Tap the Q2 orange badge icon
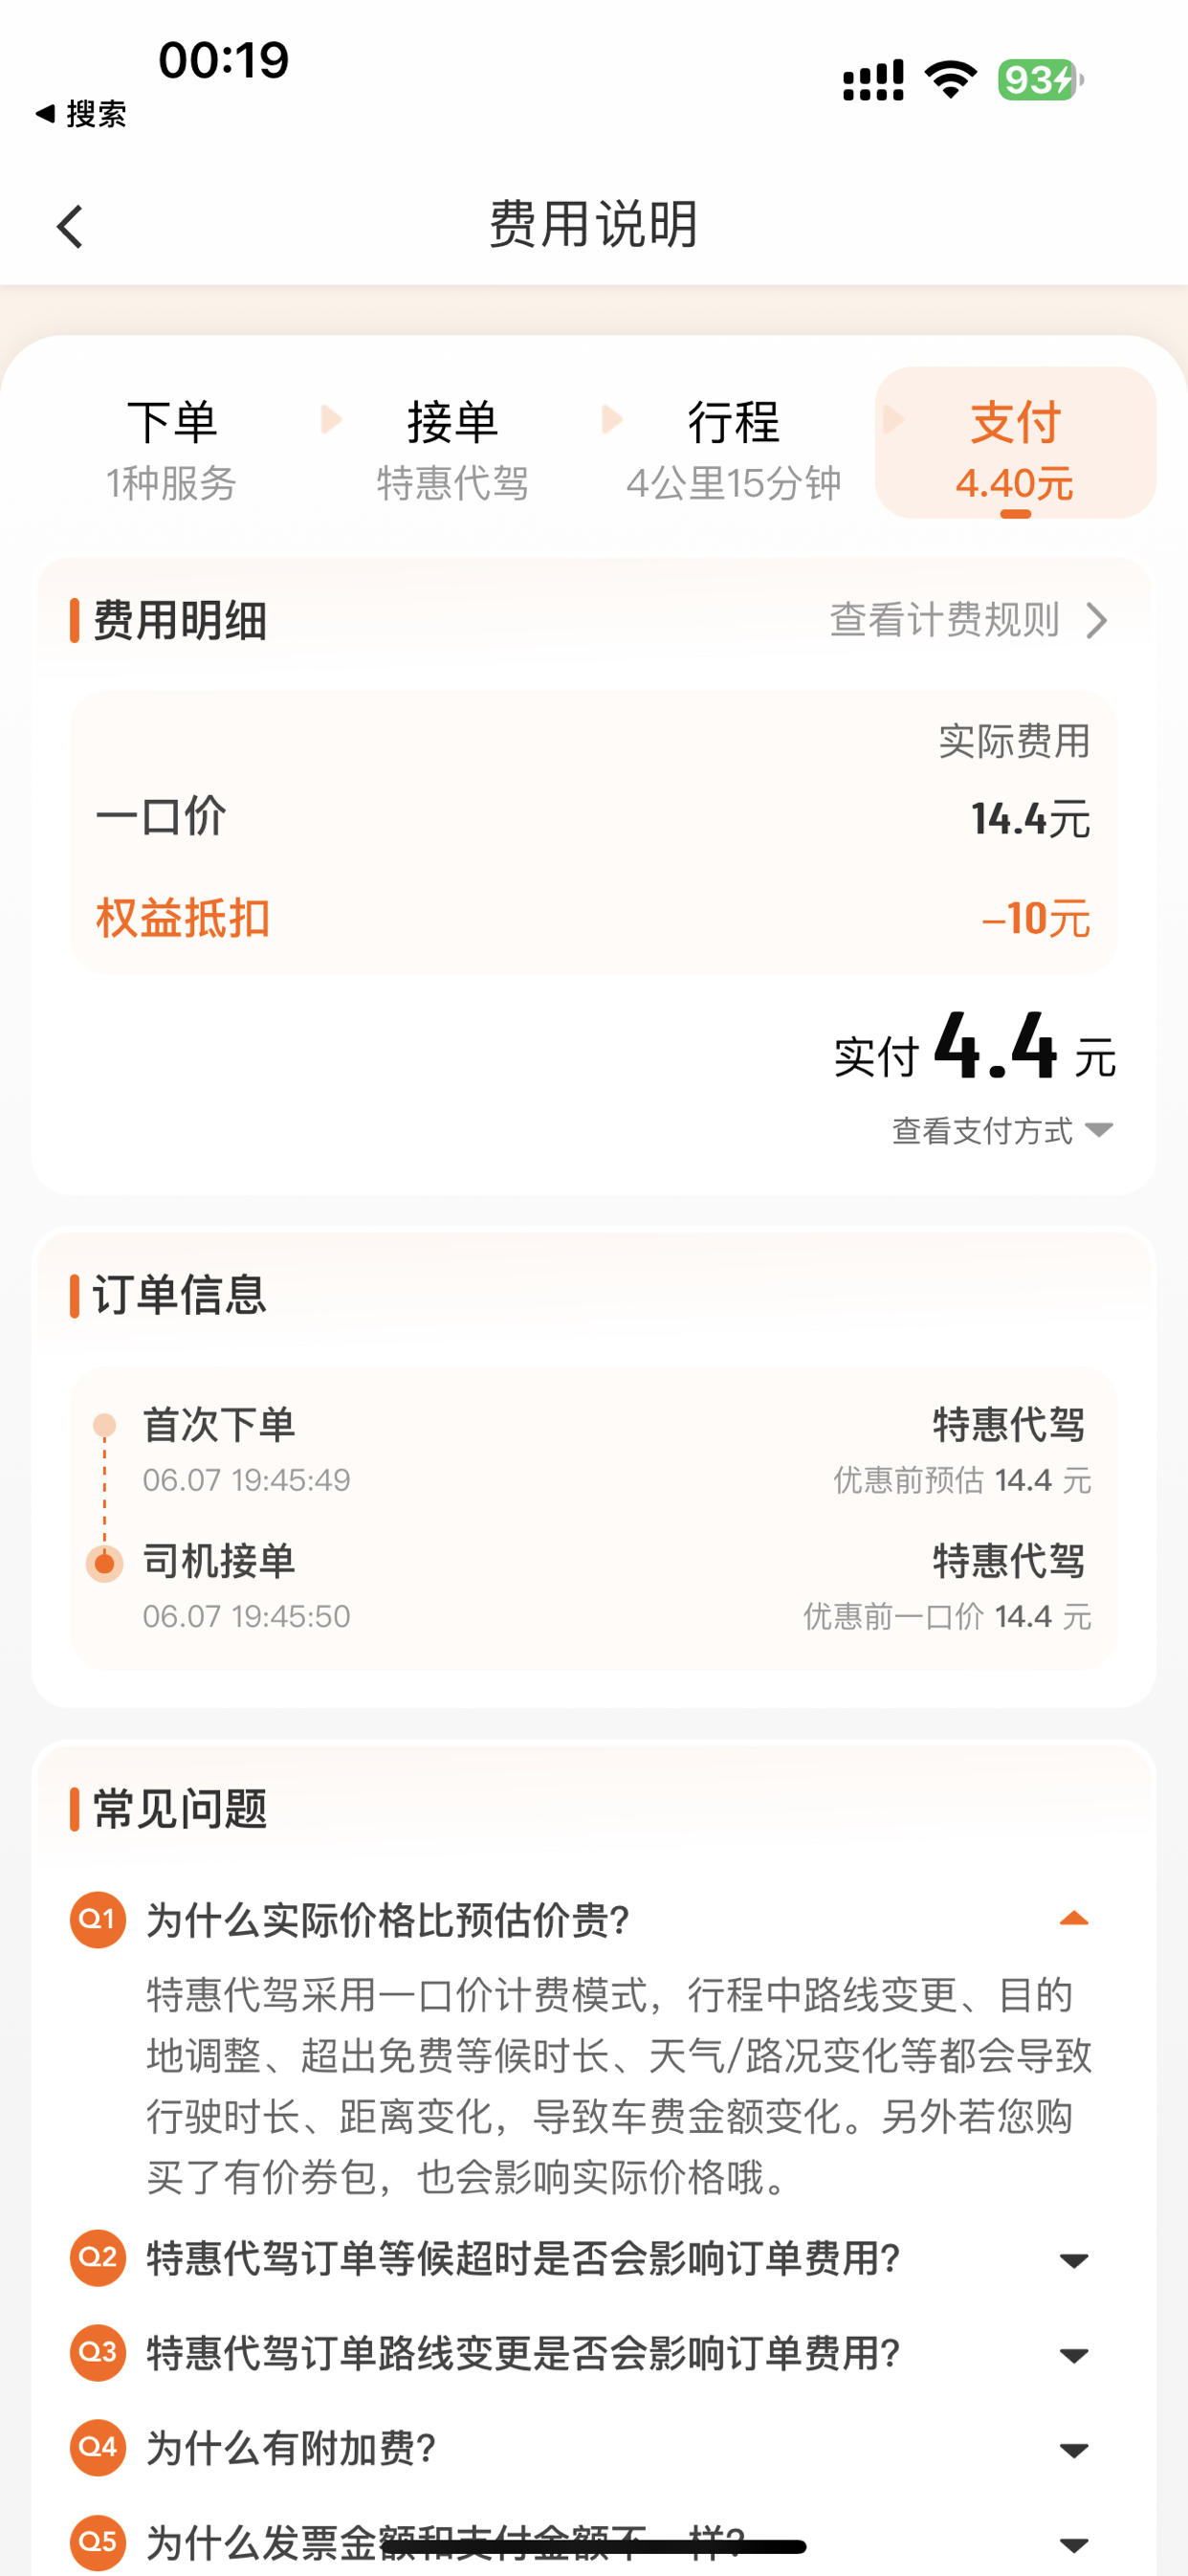 tap(98, 2257)
